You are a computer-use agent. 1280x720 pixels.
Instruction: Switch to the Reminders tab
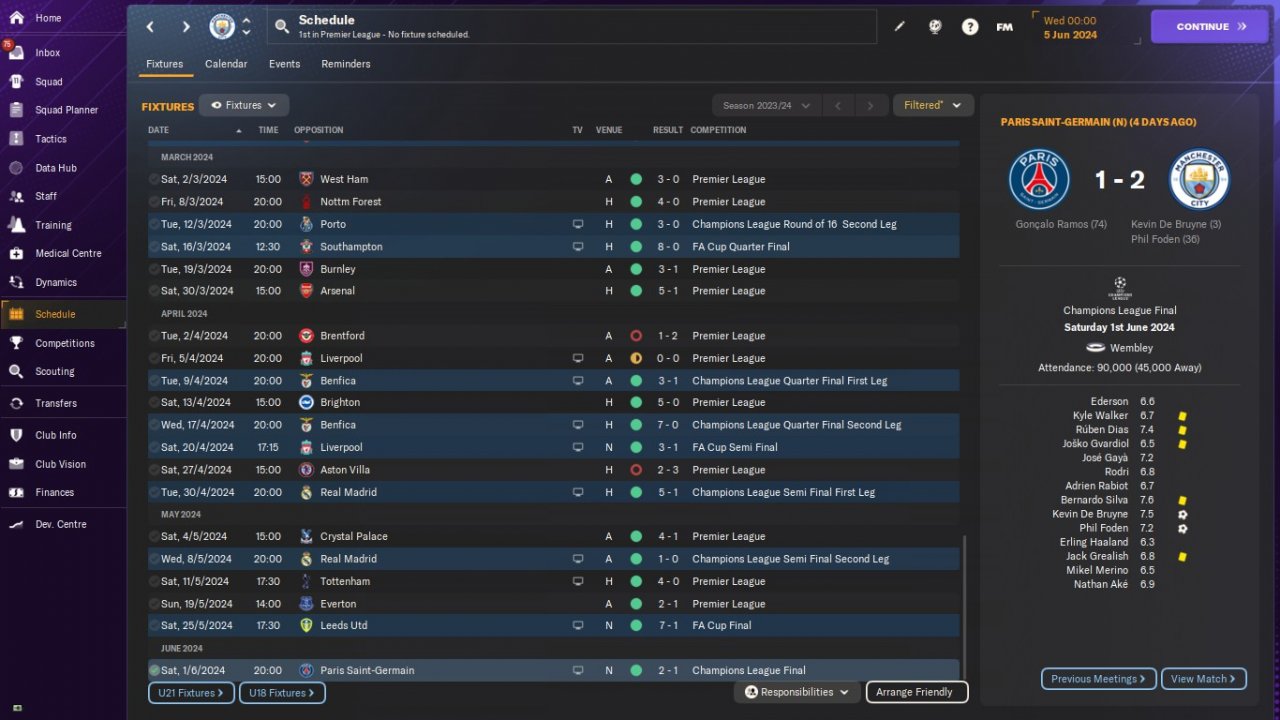pyautogui.click(x=346, y=64)
